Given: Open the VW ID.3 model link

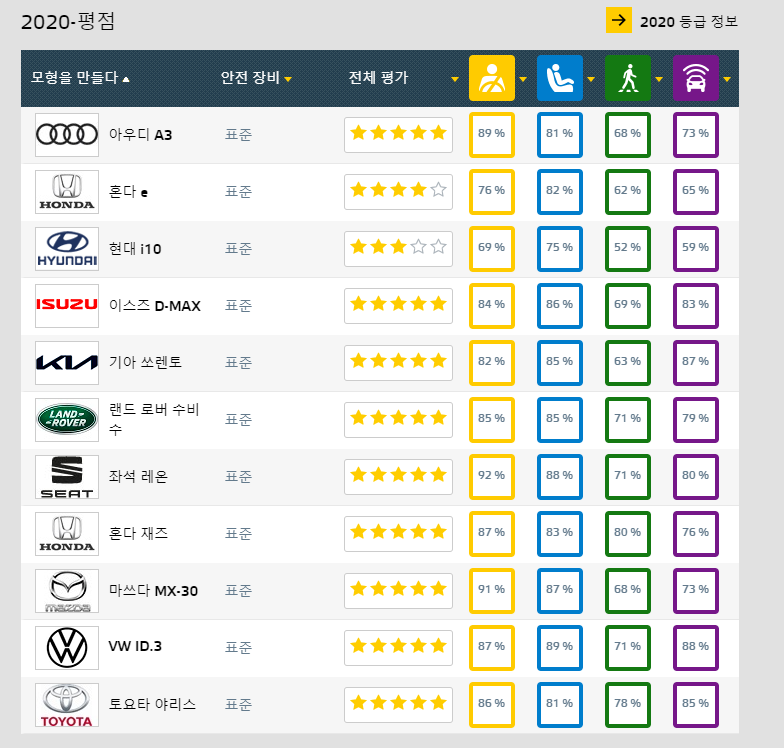Looking at the screenshot, I should [135, 646].
